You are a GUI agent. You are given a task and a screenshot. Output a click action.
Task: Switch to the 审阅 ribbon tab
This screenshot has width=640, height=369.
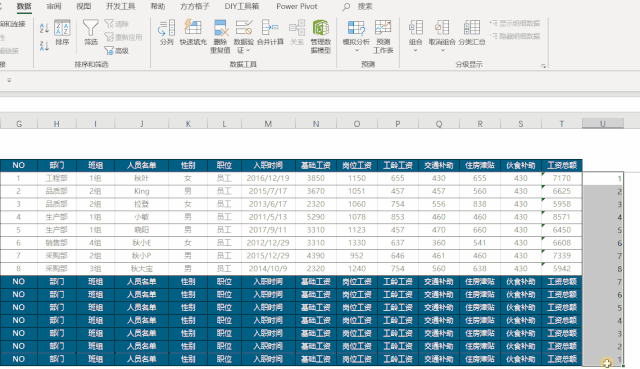pyautogui.click(x=54, y=7)
